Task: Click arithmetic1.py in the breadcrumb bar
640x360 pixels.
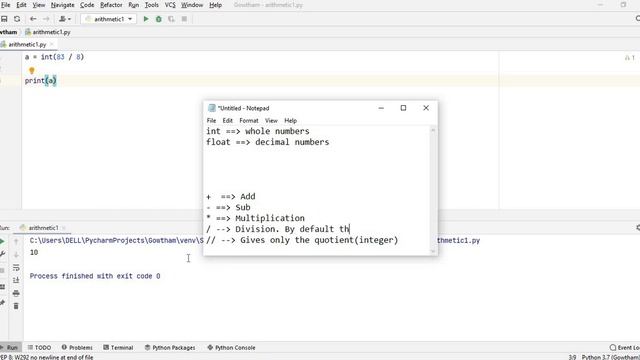Action: (48, 32)
